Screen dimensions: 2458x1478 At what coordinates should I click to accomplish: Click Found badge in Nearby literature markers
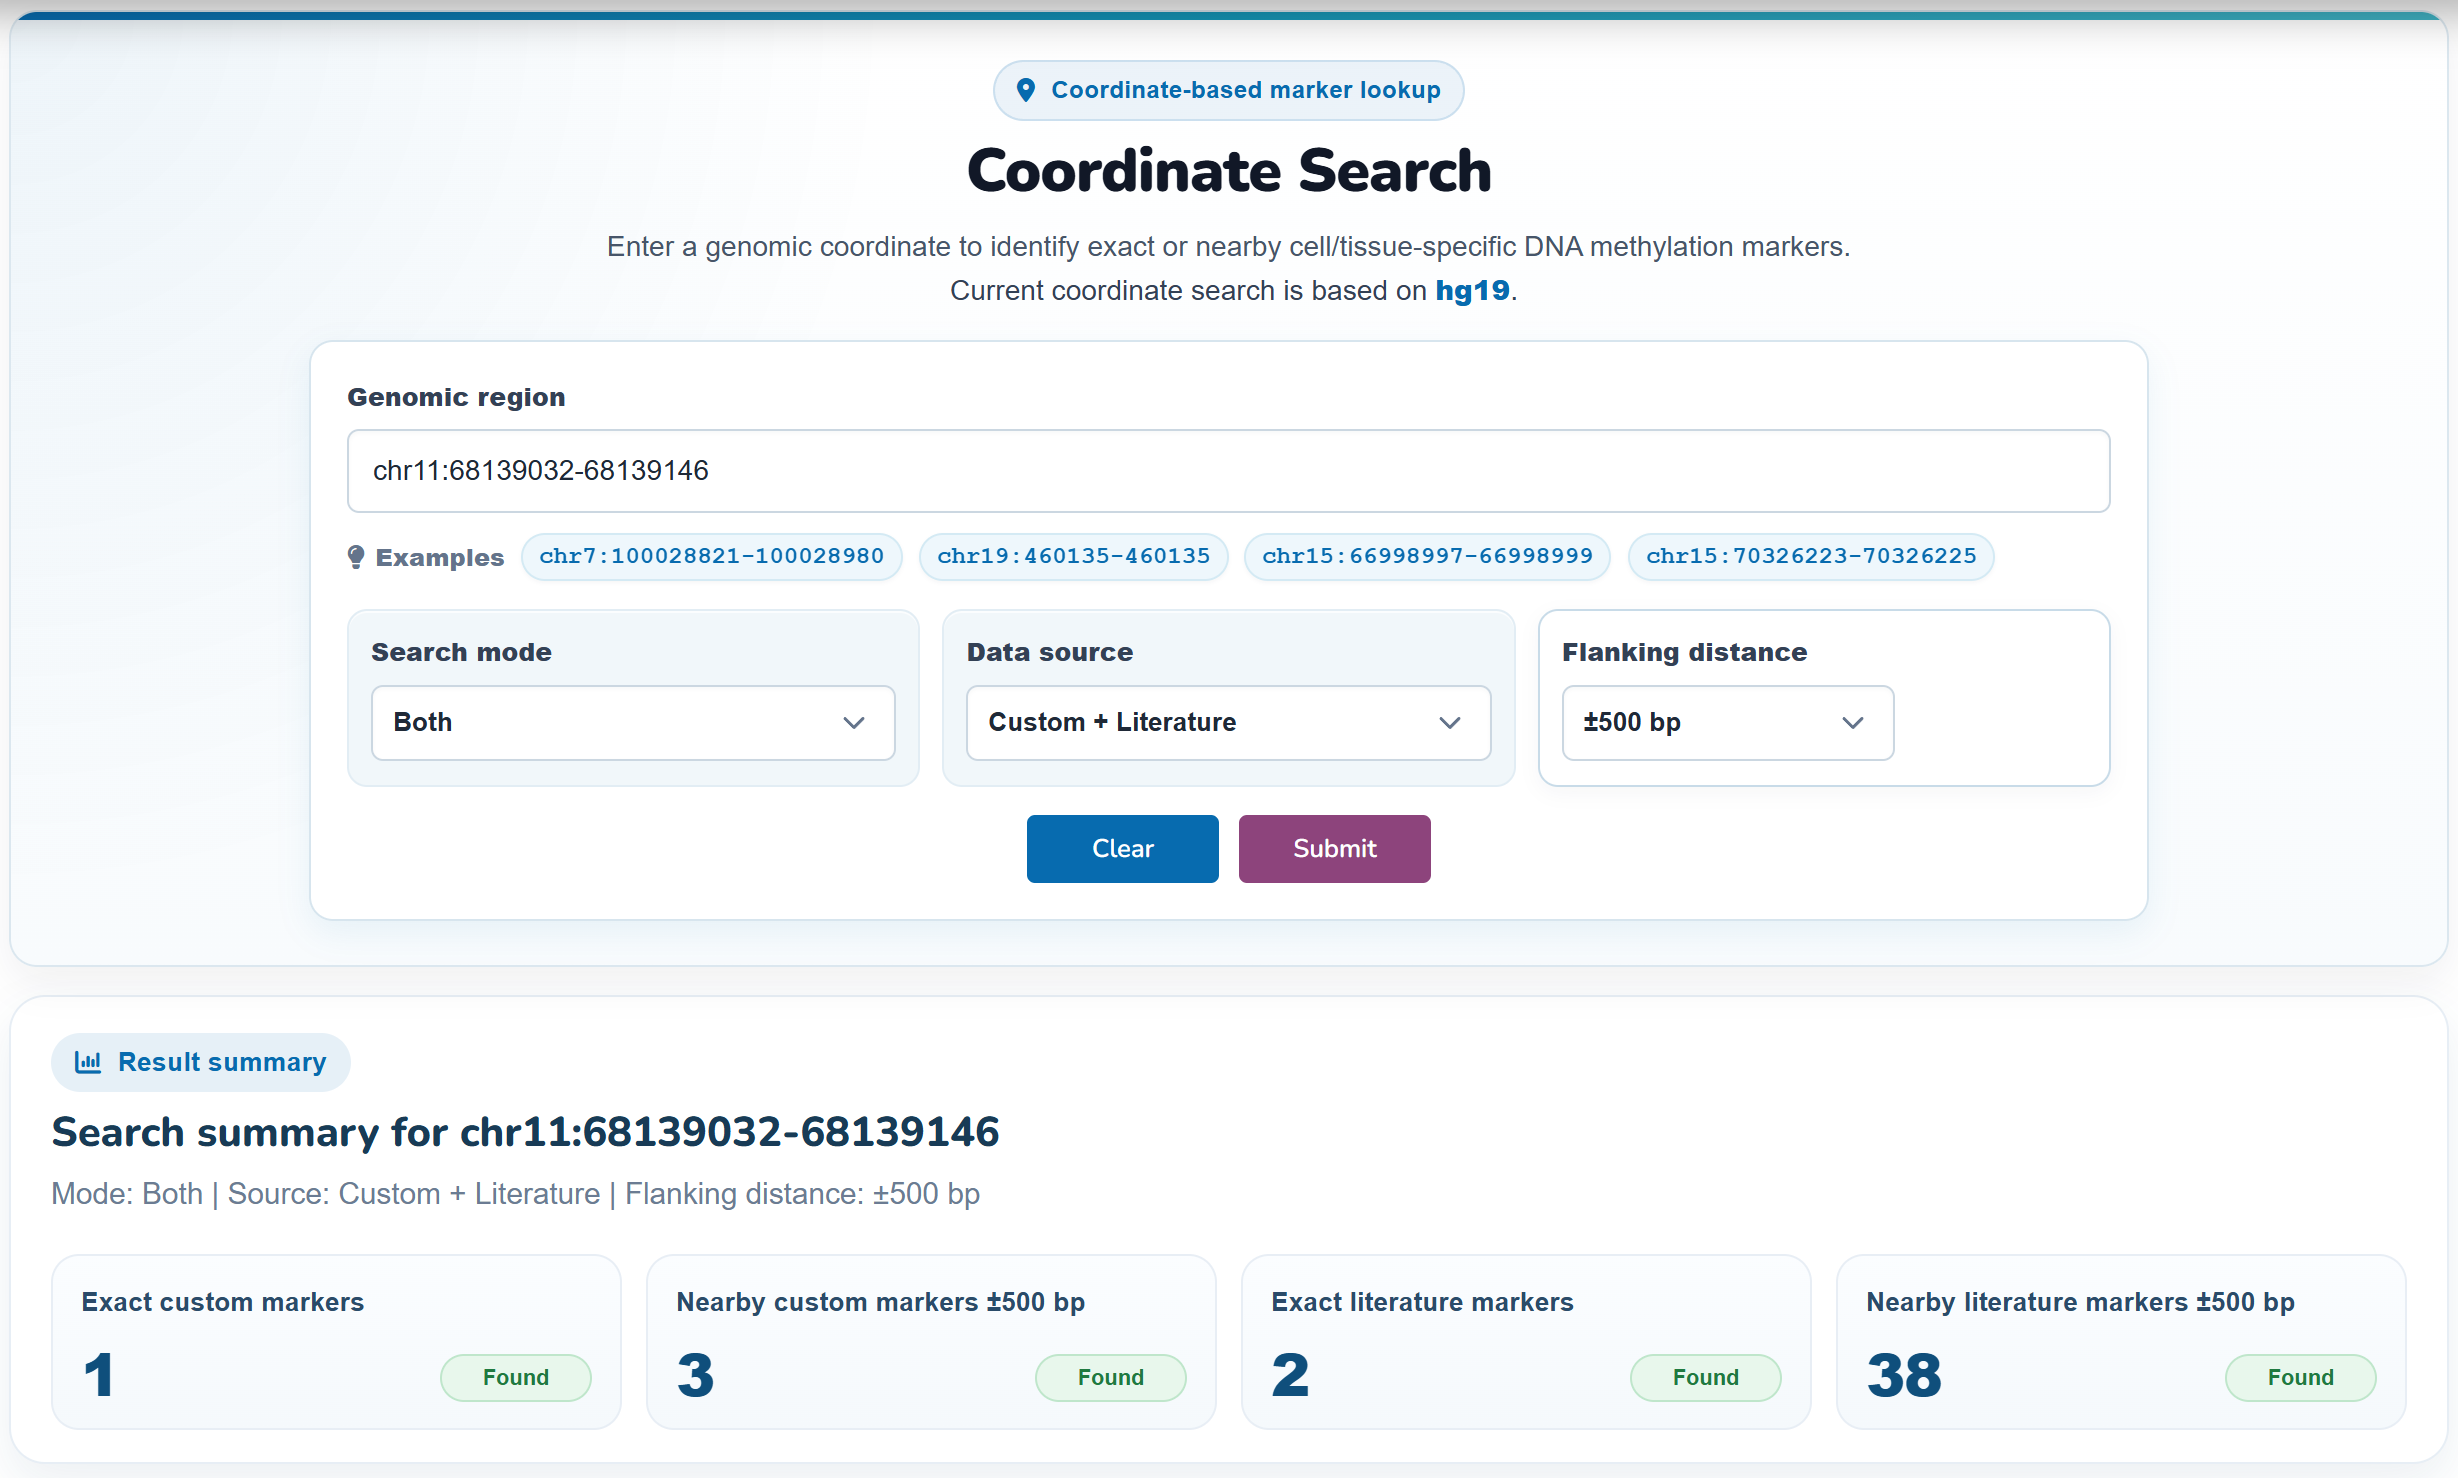(2301, 1377)
